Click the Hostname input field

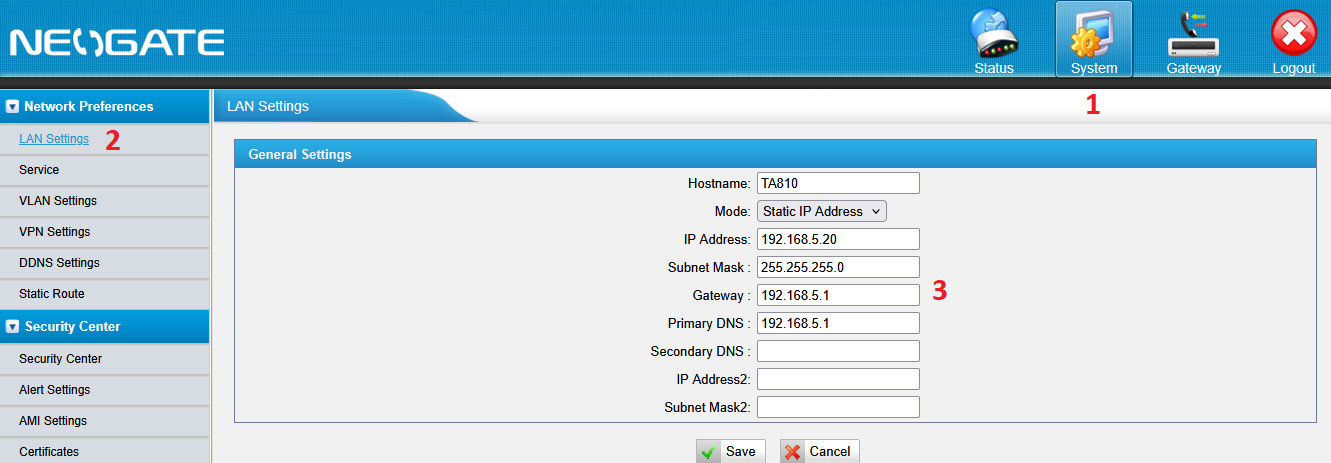tap(837, 183)
